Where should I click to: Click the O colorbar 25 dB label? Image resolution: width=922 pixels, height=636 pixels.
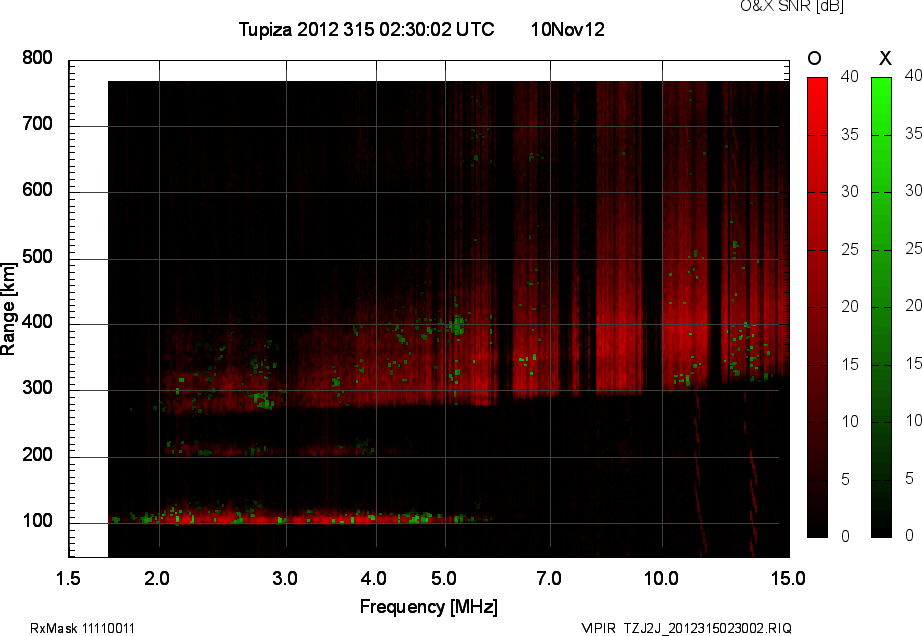coord(850,250)
